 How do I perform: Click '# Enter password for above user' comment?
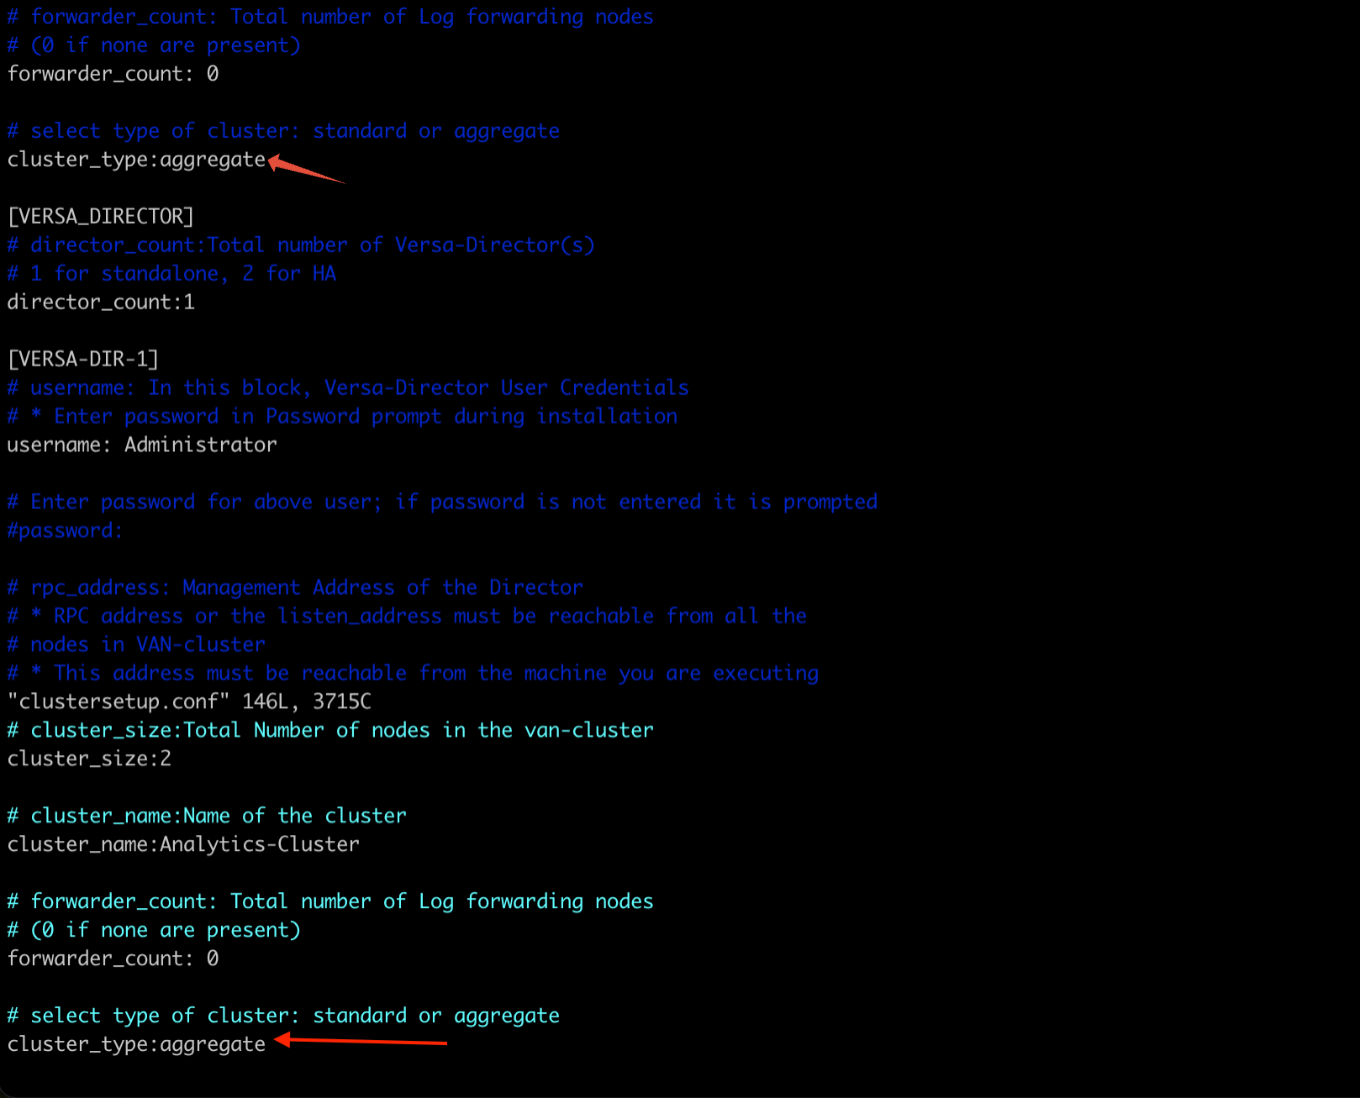pos(442,502)
